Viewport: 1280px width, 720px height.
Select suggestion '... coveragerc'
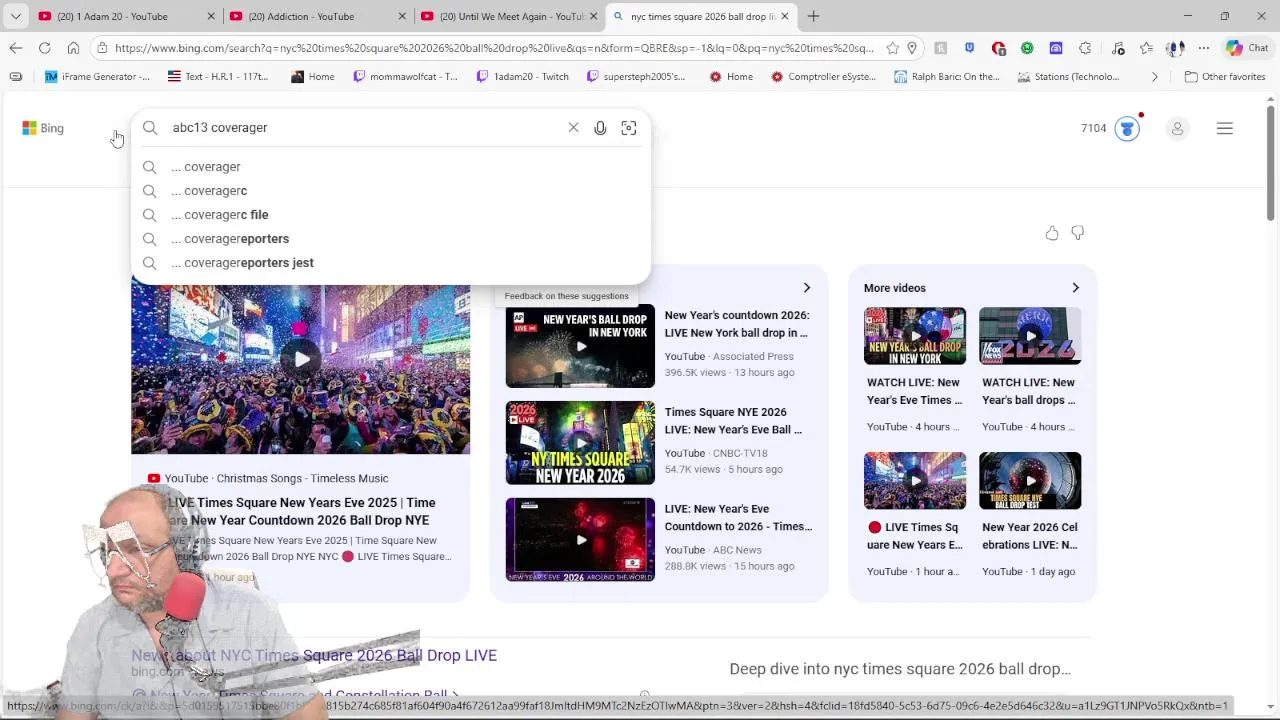(x=391, y=191)
